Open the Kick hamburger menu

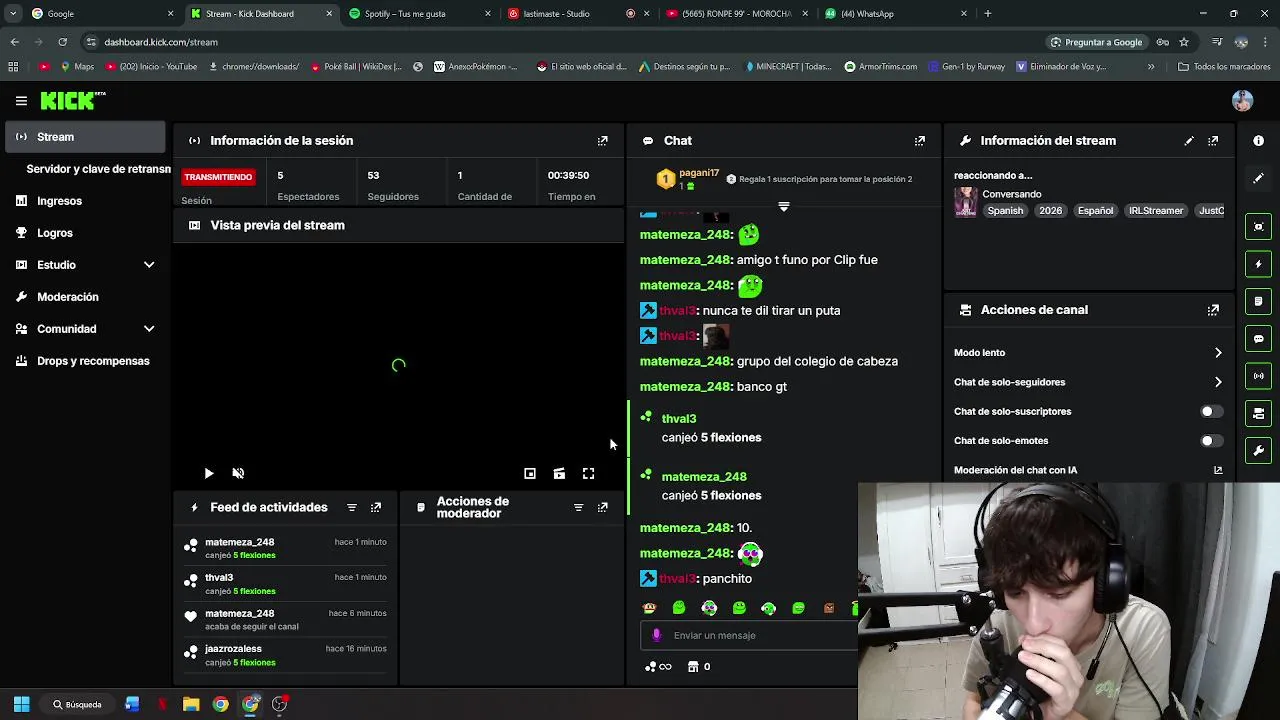[21, 101]
